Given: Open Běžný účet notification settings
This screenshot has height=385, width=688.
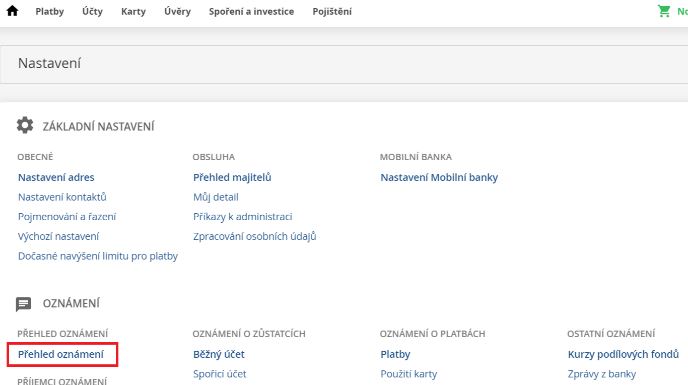Looking at the screenshot, I should (x=219, y=354).
